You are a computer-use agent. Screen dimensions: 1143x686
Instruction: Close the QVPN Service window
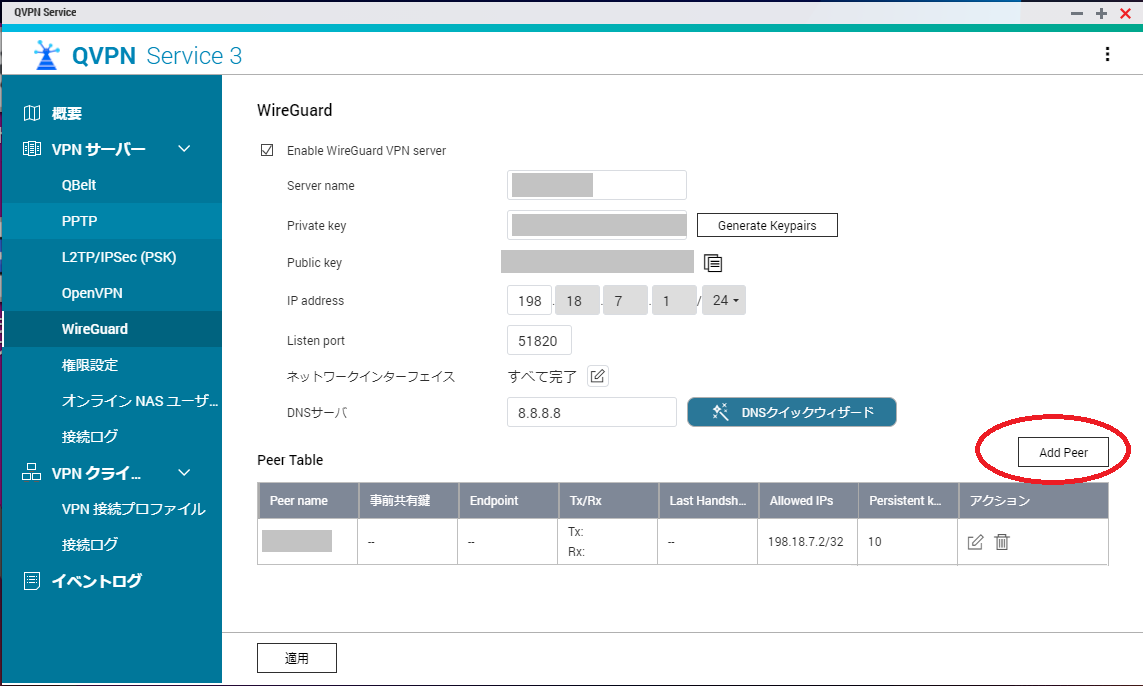(1126, 13)
